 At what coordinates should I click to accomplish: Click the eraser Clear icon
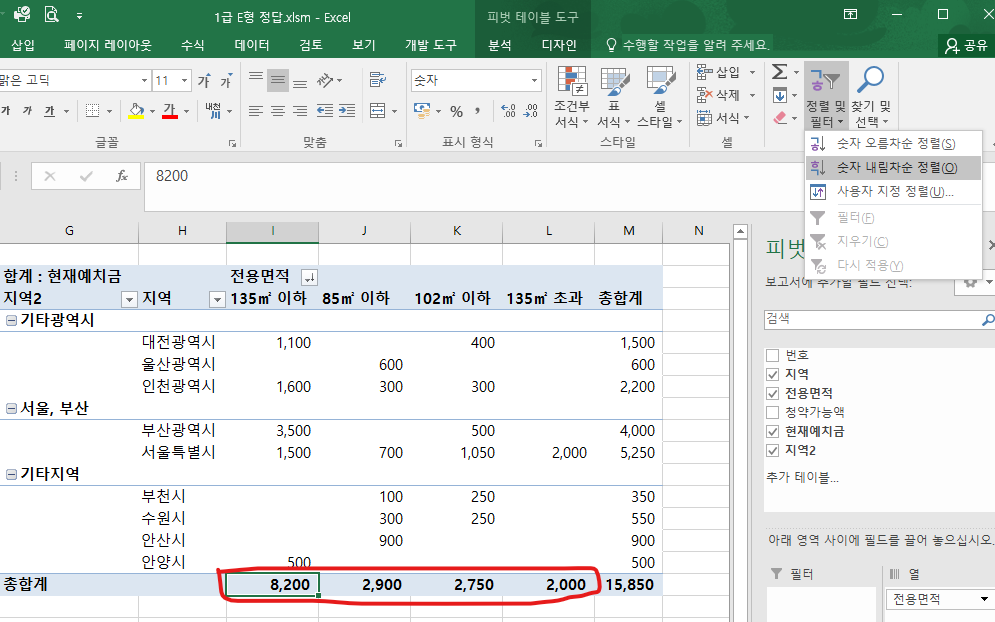coord(781,118)
